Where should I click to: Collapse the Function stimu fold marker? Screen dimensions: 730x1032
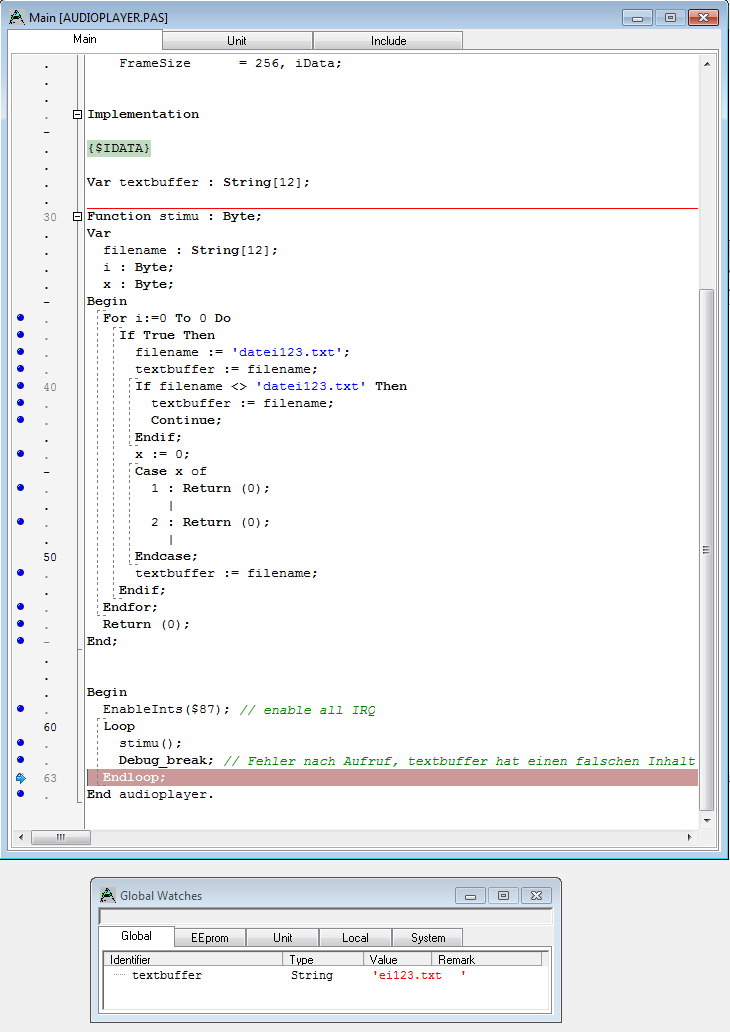[x=77, y=217]
